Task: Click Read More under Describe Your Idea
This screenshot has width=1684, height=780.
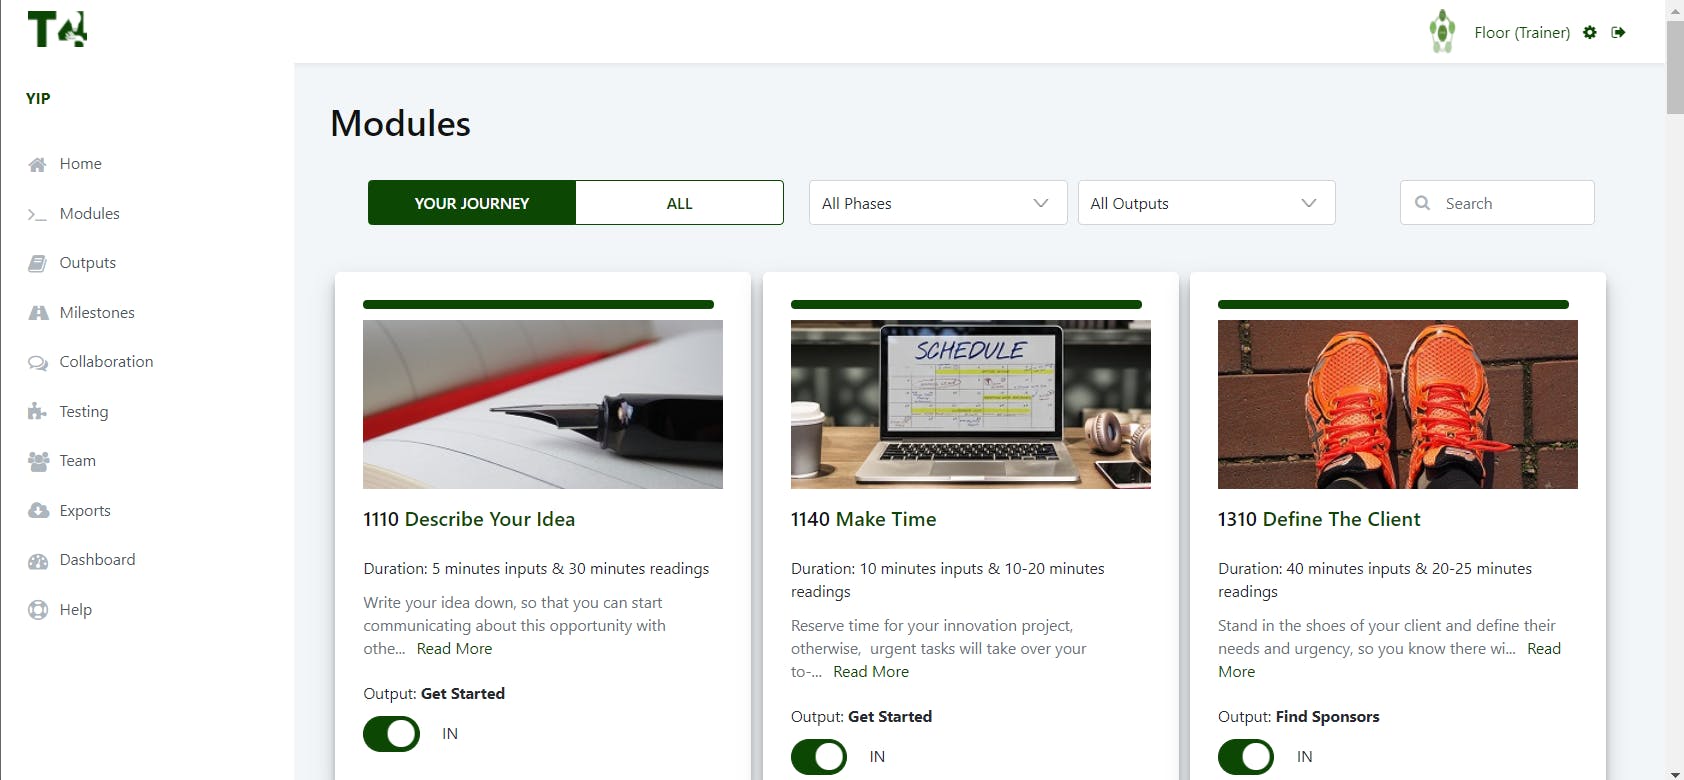Action: click(454, 649)
